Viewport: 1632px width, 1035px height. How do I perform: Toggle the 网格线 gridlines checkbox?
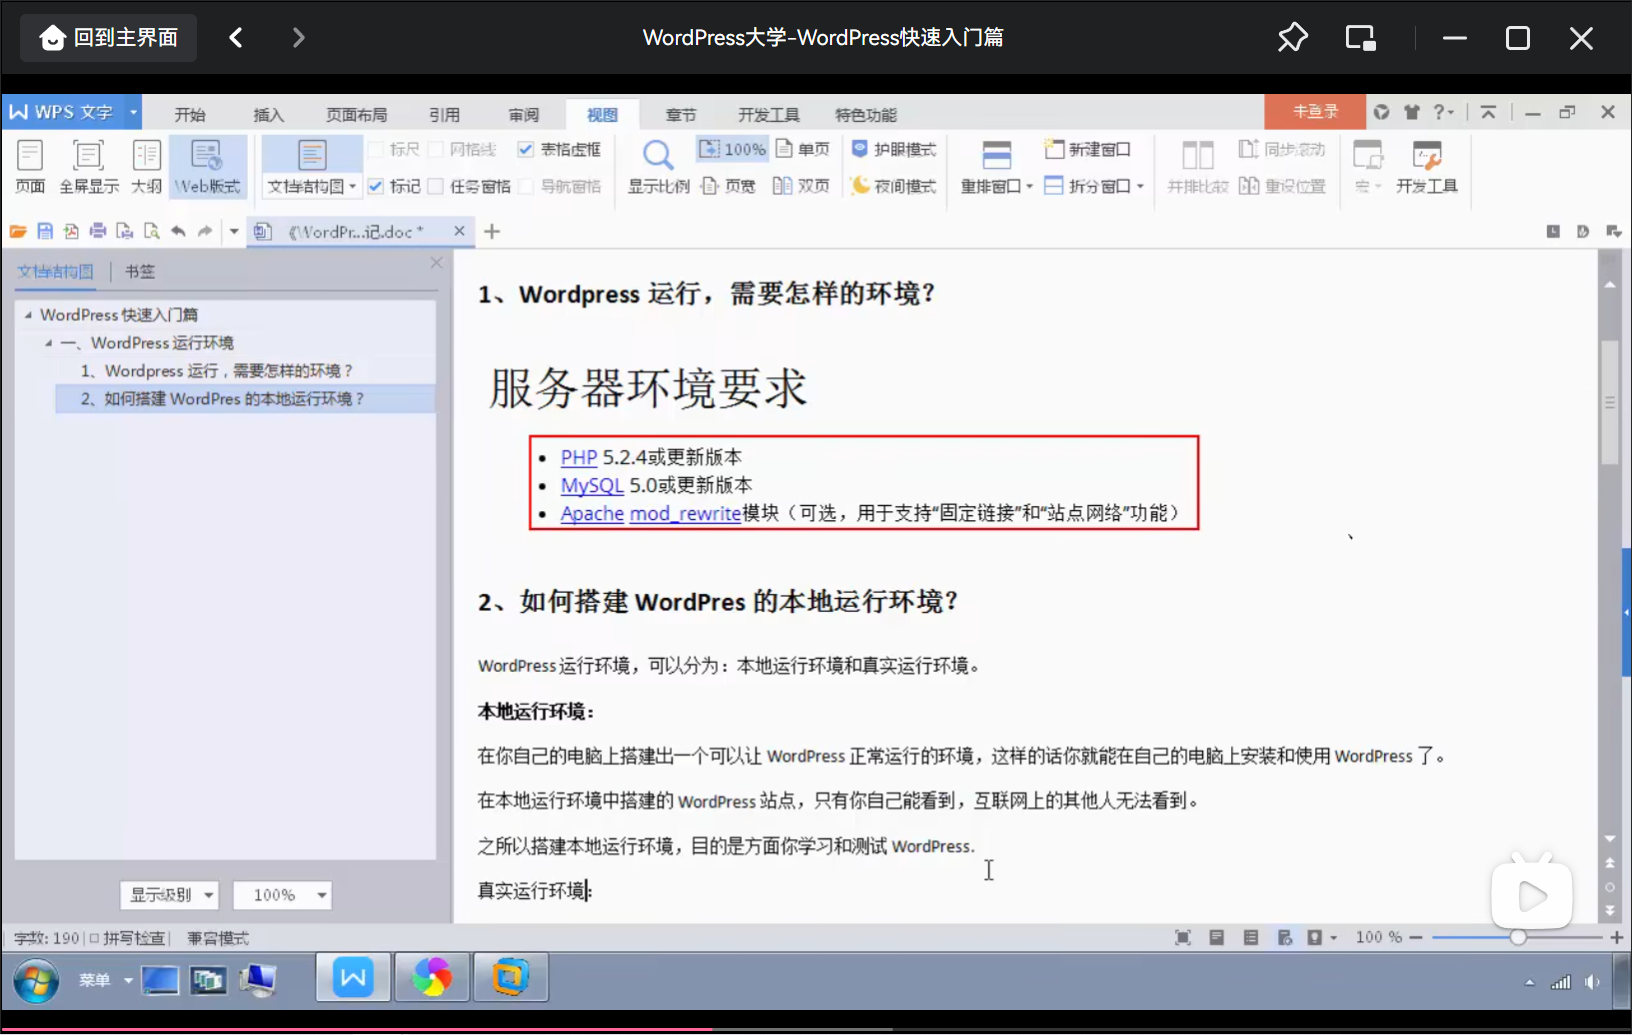(436, 149)
